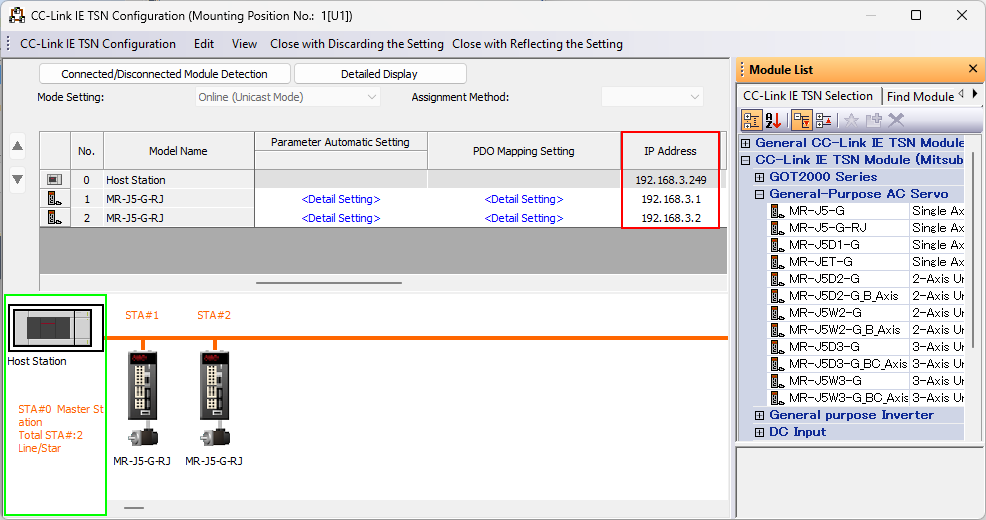The width and height of the screenshot is (986, 520).
Task: Click the delete X icon in Module List toolbar
Action: pyautogui.click(x=896, y=120)
